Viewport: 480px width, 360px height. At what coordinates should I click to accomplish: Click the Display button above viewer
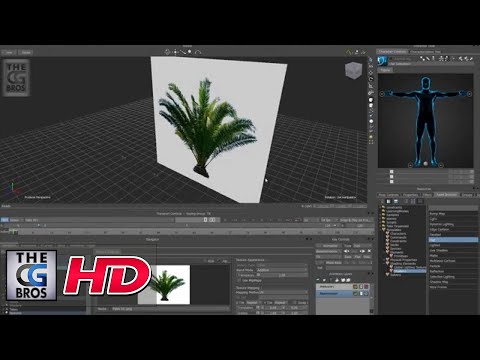[x=26, y=52]
